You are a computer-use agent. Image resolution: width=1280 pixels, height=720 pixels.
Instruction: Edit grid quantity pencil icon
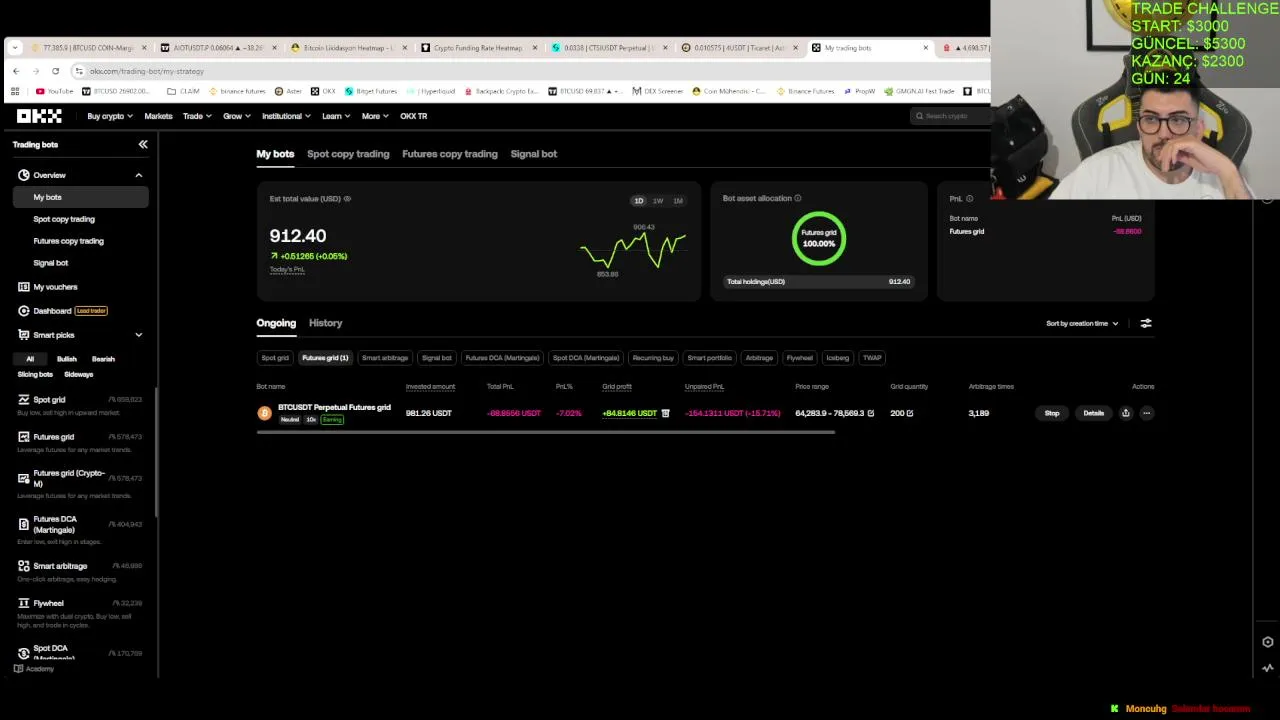point(909,413)
